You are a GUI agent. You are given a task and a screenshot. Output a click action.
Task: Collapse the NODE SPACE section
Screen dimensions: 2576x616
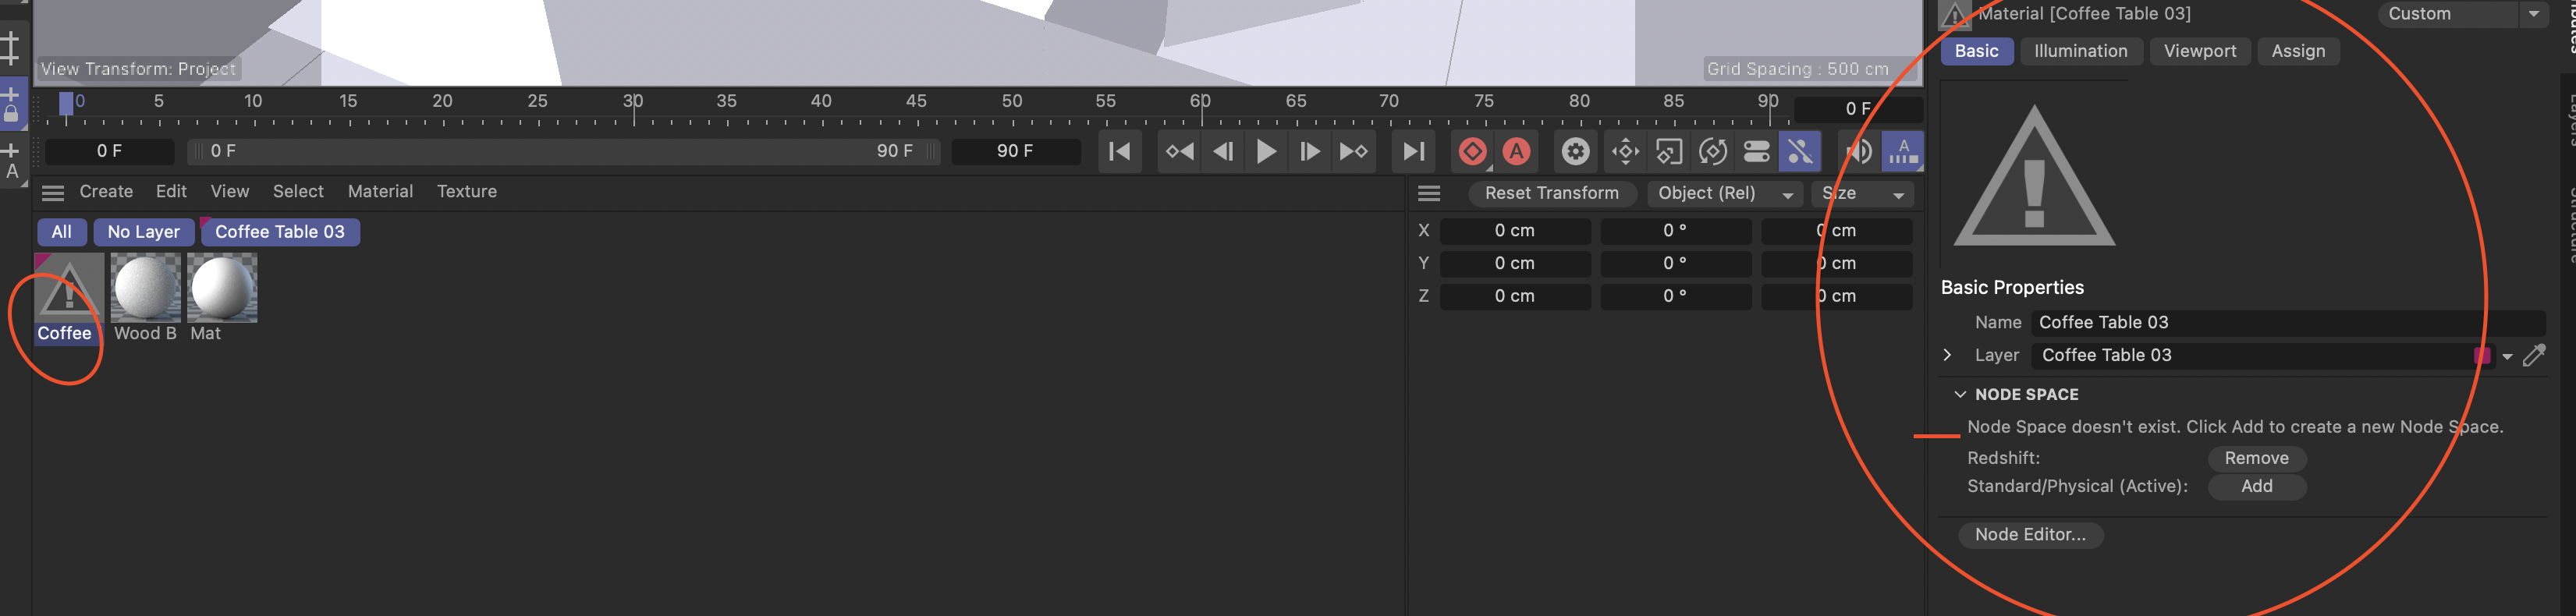point(1960,395)
